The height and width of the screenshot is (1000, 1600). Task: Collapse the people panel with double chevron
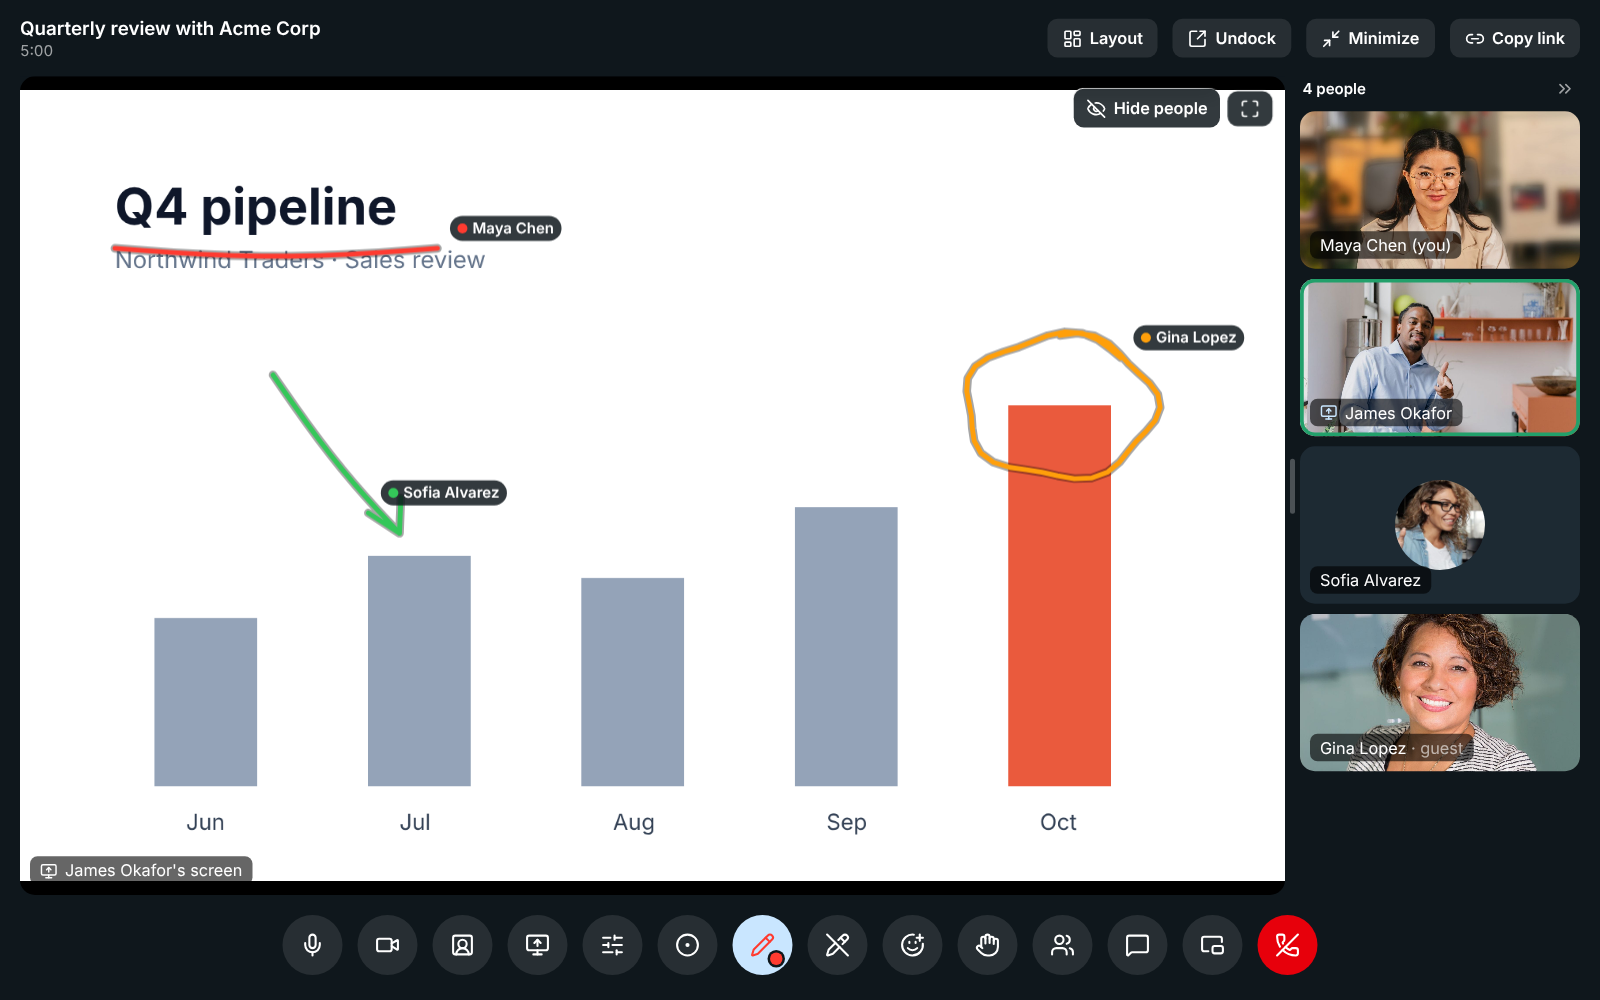point(1564,89)
